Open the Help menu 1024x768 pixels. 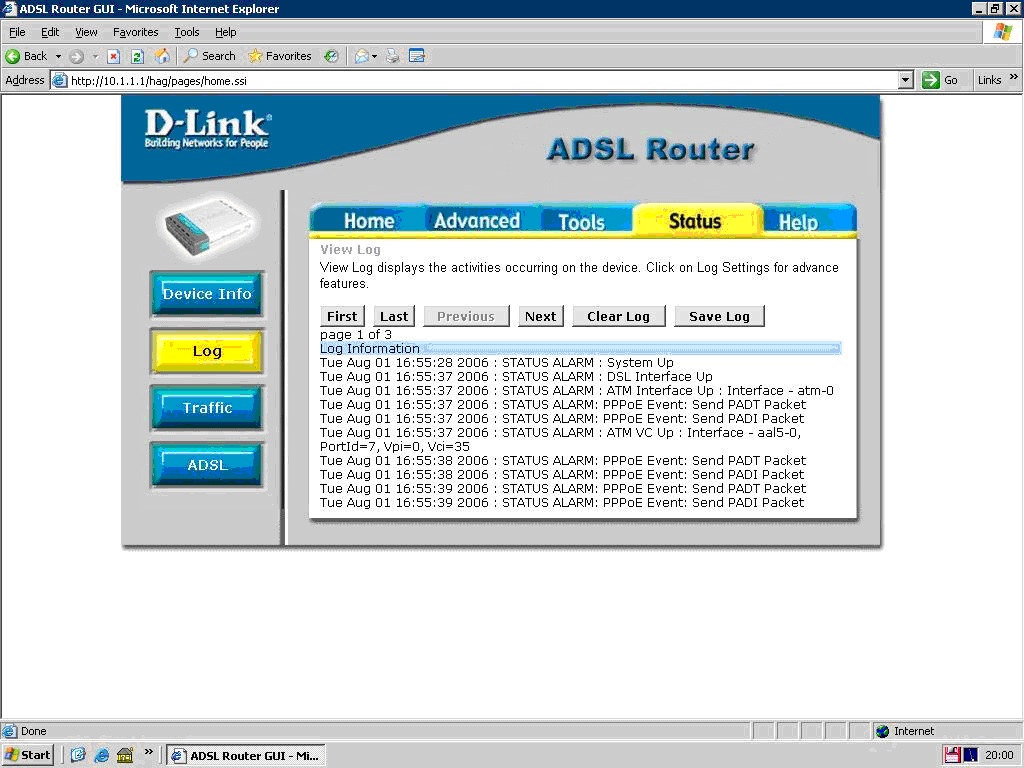click(225, 32)
